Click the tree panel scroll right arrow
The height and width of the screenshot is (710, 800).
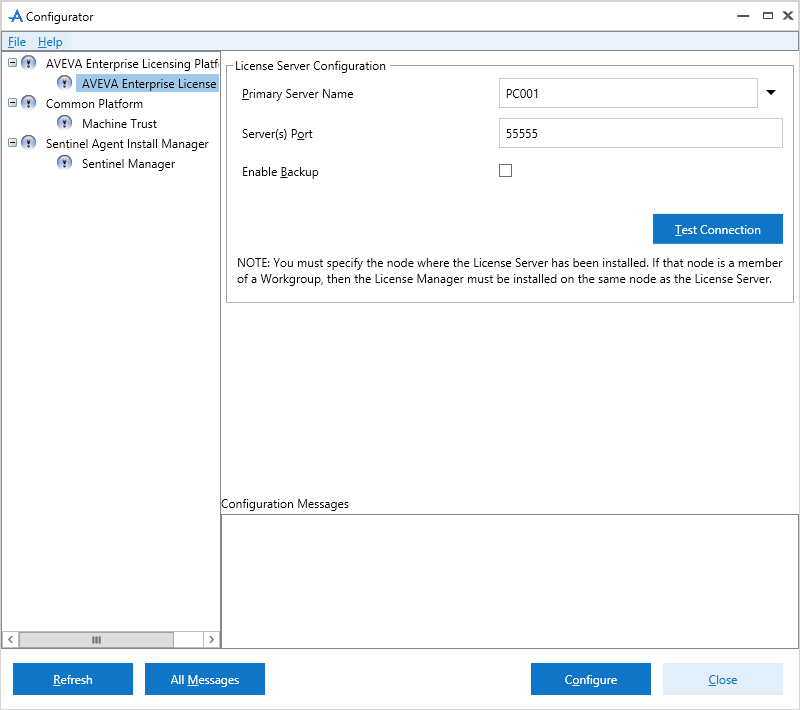[211, 640]
